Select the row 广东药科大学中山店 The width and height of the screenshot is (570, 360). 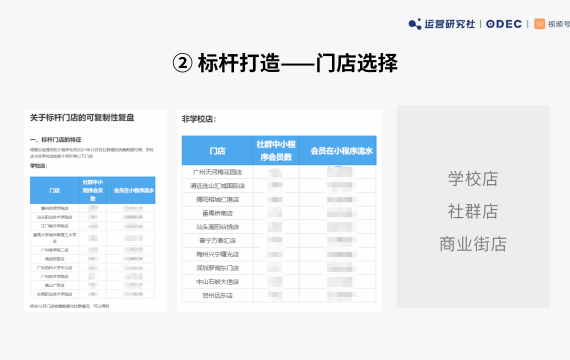pyautogui.click(x=93, y=268)
